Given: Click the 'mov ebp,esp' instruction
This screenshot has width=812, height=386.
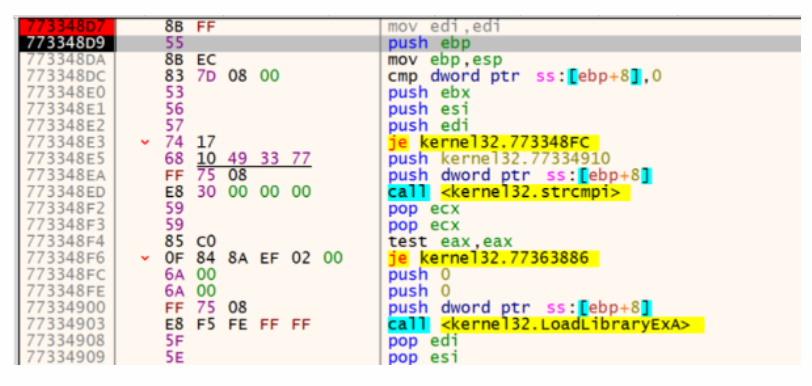Looking at the screenshot, I should click(x=444, y=60).
